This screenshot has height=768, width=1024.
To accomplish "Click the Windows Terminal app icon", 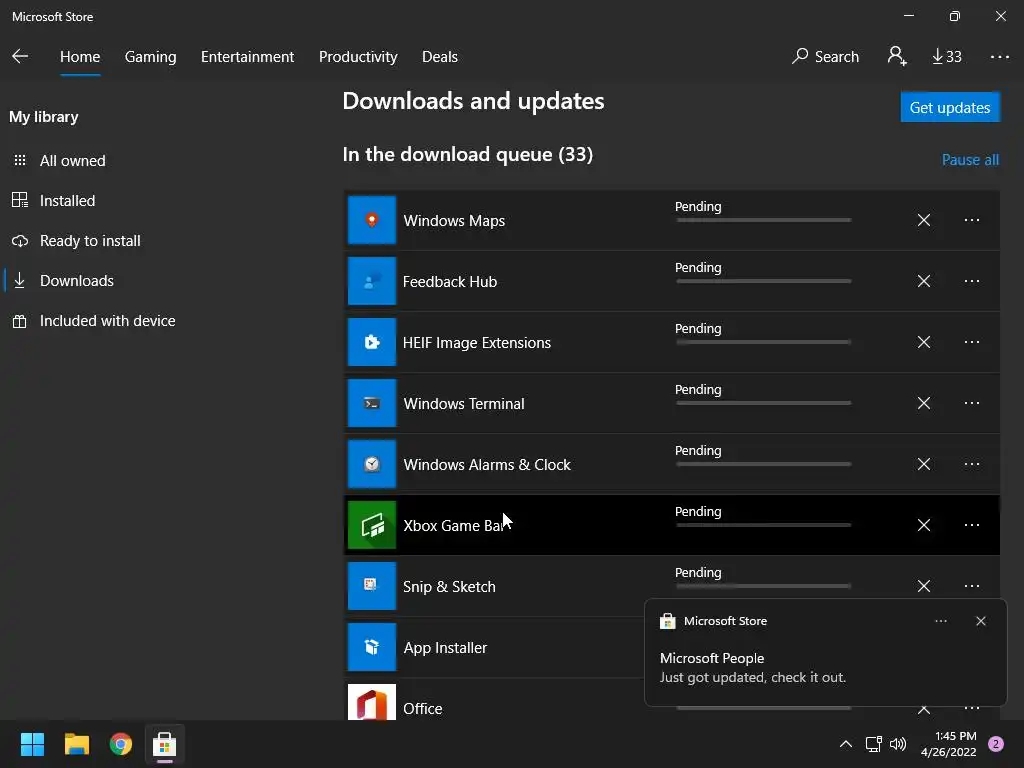I will click(x=372, y=403).
